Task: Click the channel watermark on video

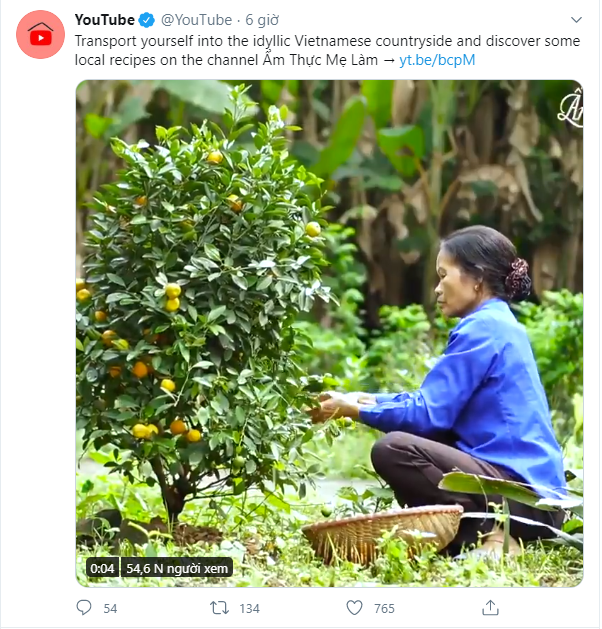Action: point(570,109)
